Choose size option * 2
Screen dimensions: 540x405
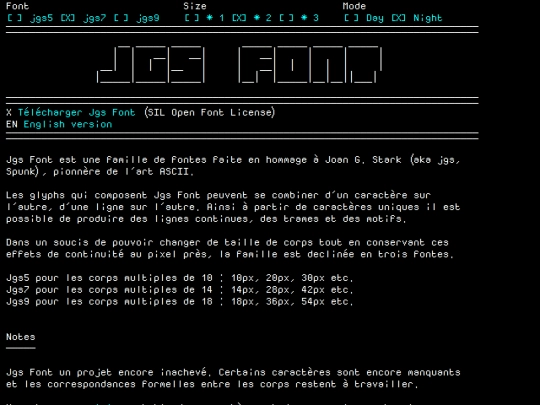pyautogui.click(x=251, y=18)
